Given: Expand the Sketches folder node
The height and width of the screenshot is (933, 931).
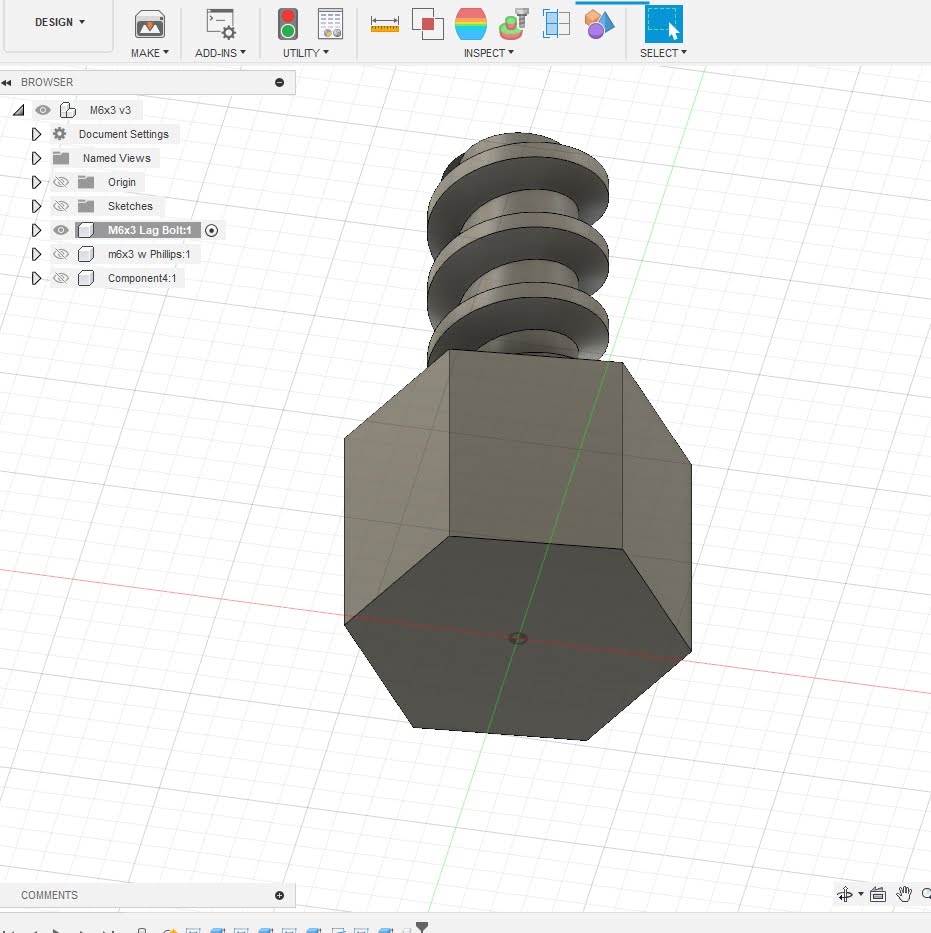Looking at the screenshot, I should (x=36, y=206).
